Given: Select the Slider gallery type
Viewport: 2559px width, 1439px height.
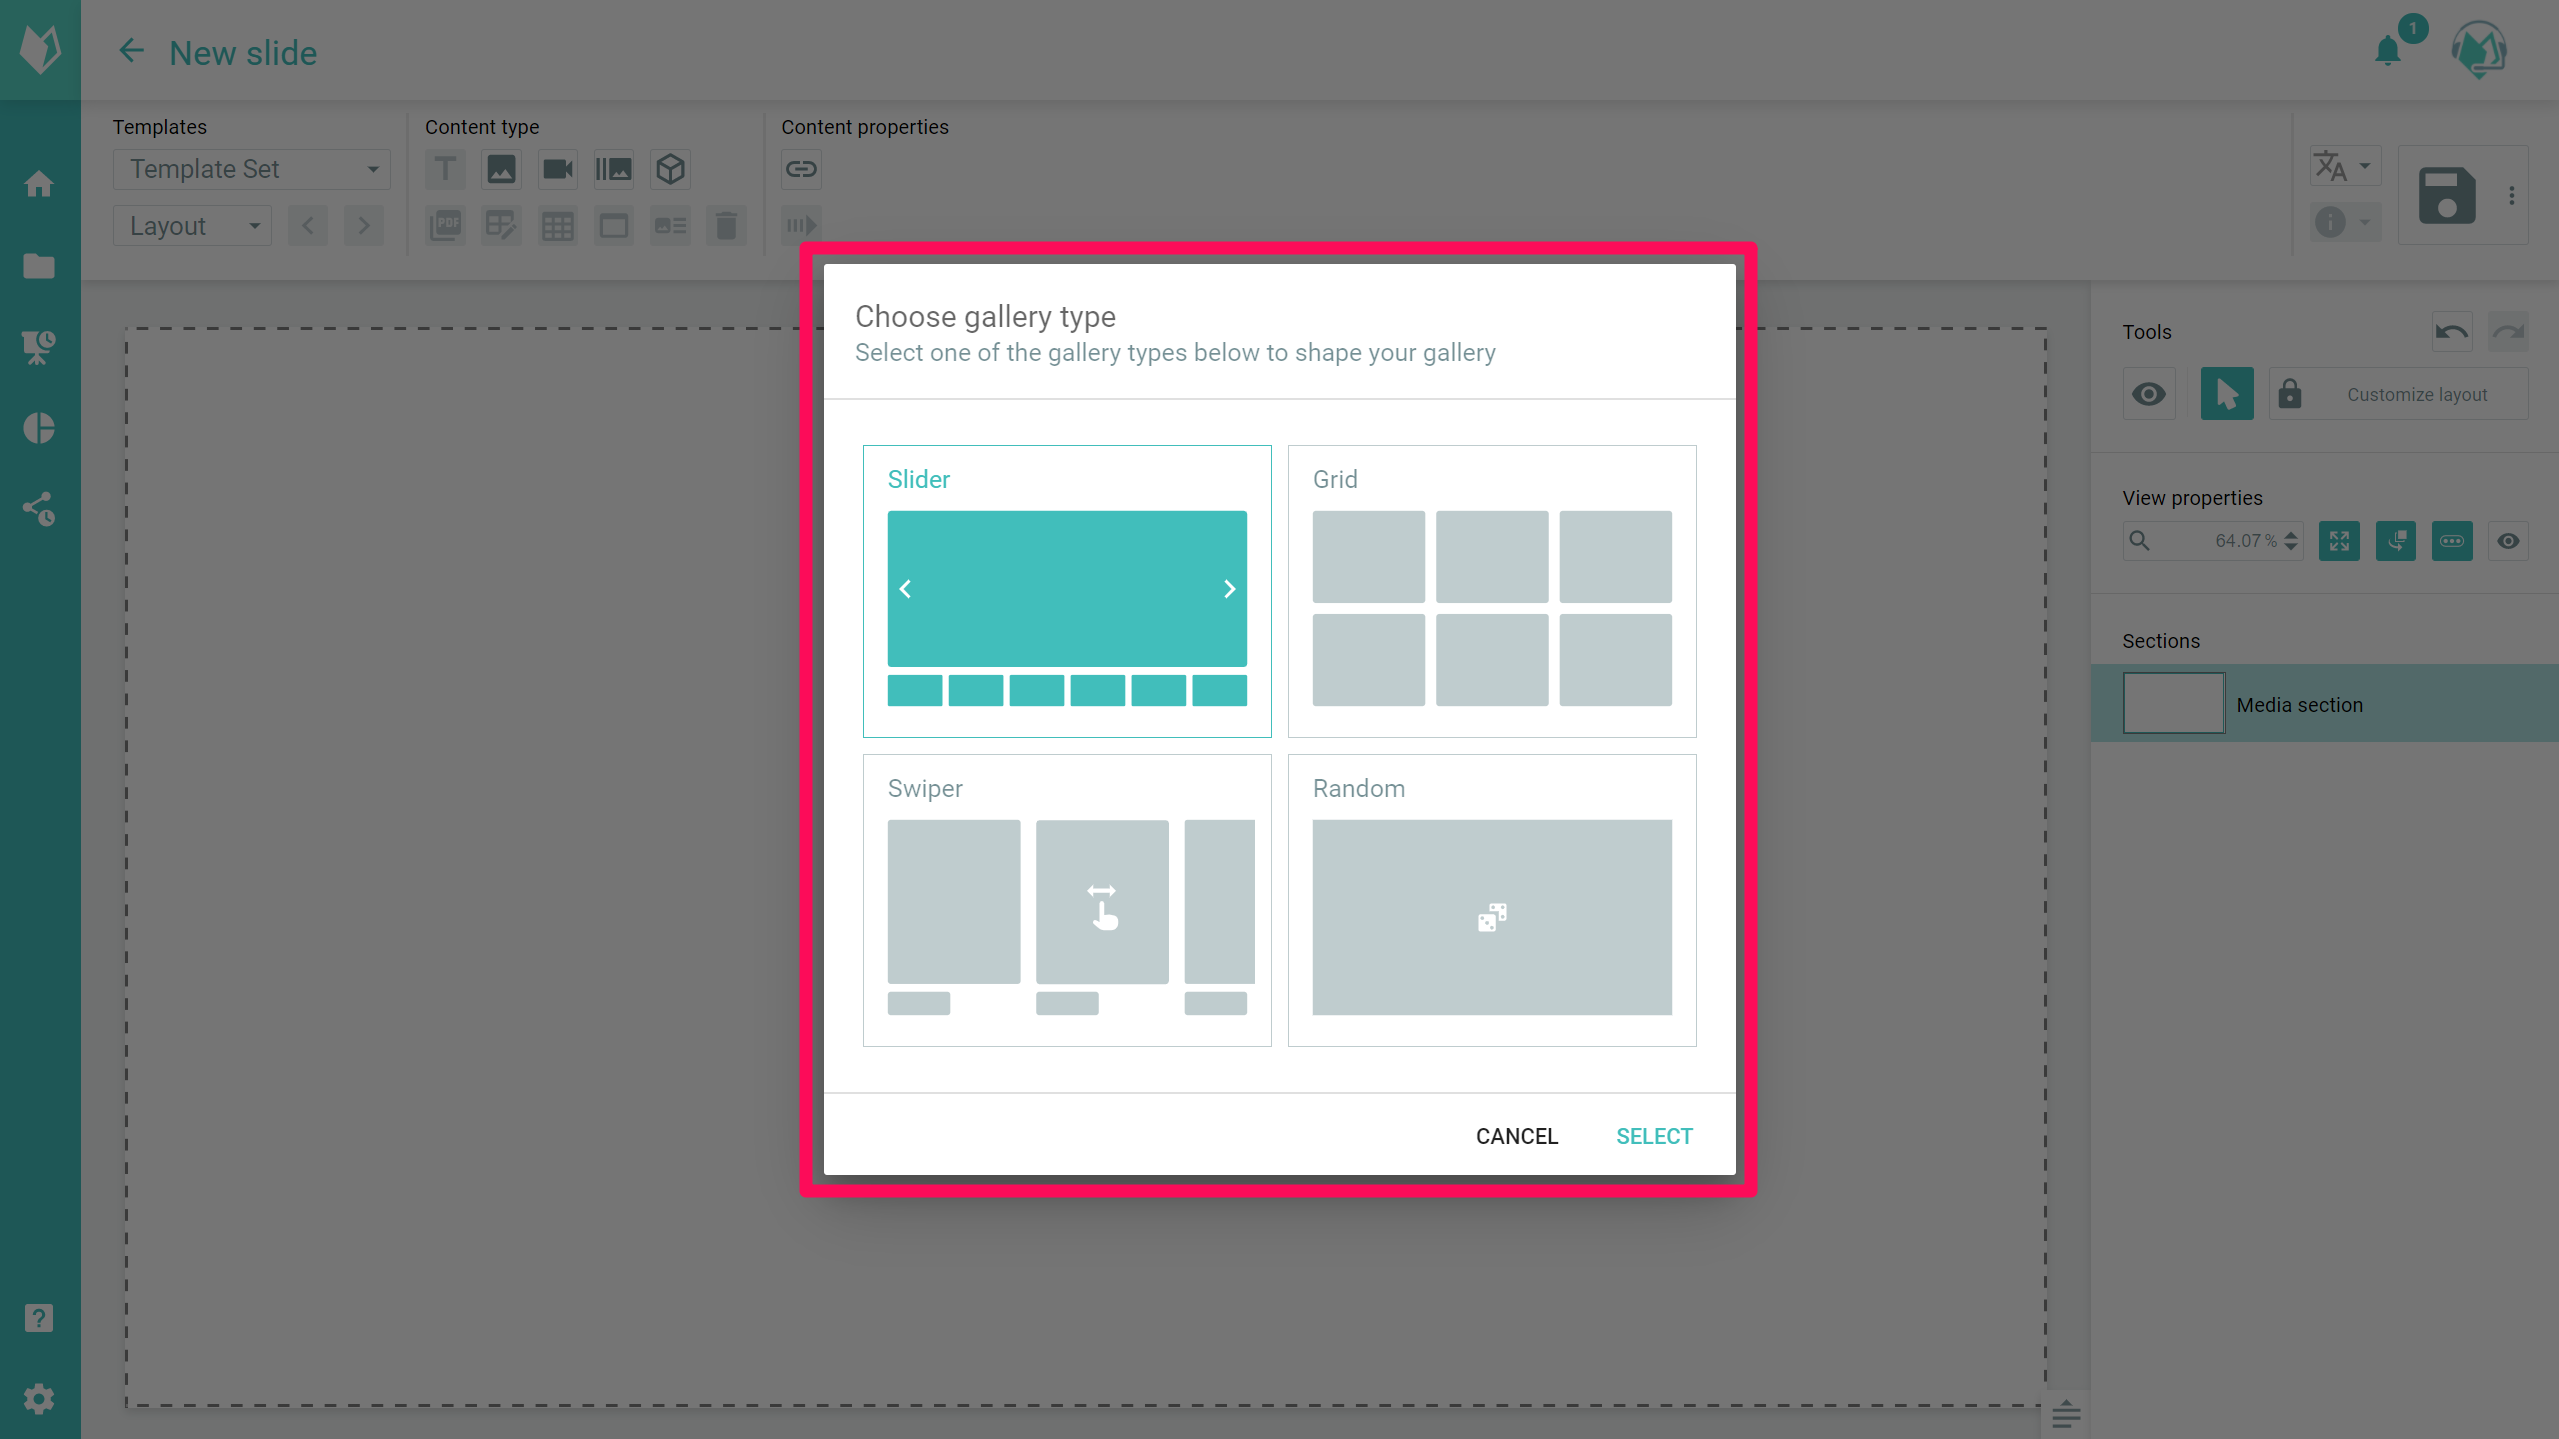Looking at the screenshot, I should pyautogui.click(x=1066, y=590).
